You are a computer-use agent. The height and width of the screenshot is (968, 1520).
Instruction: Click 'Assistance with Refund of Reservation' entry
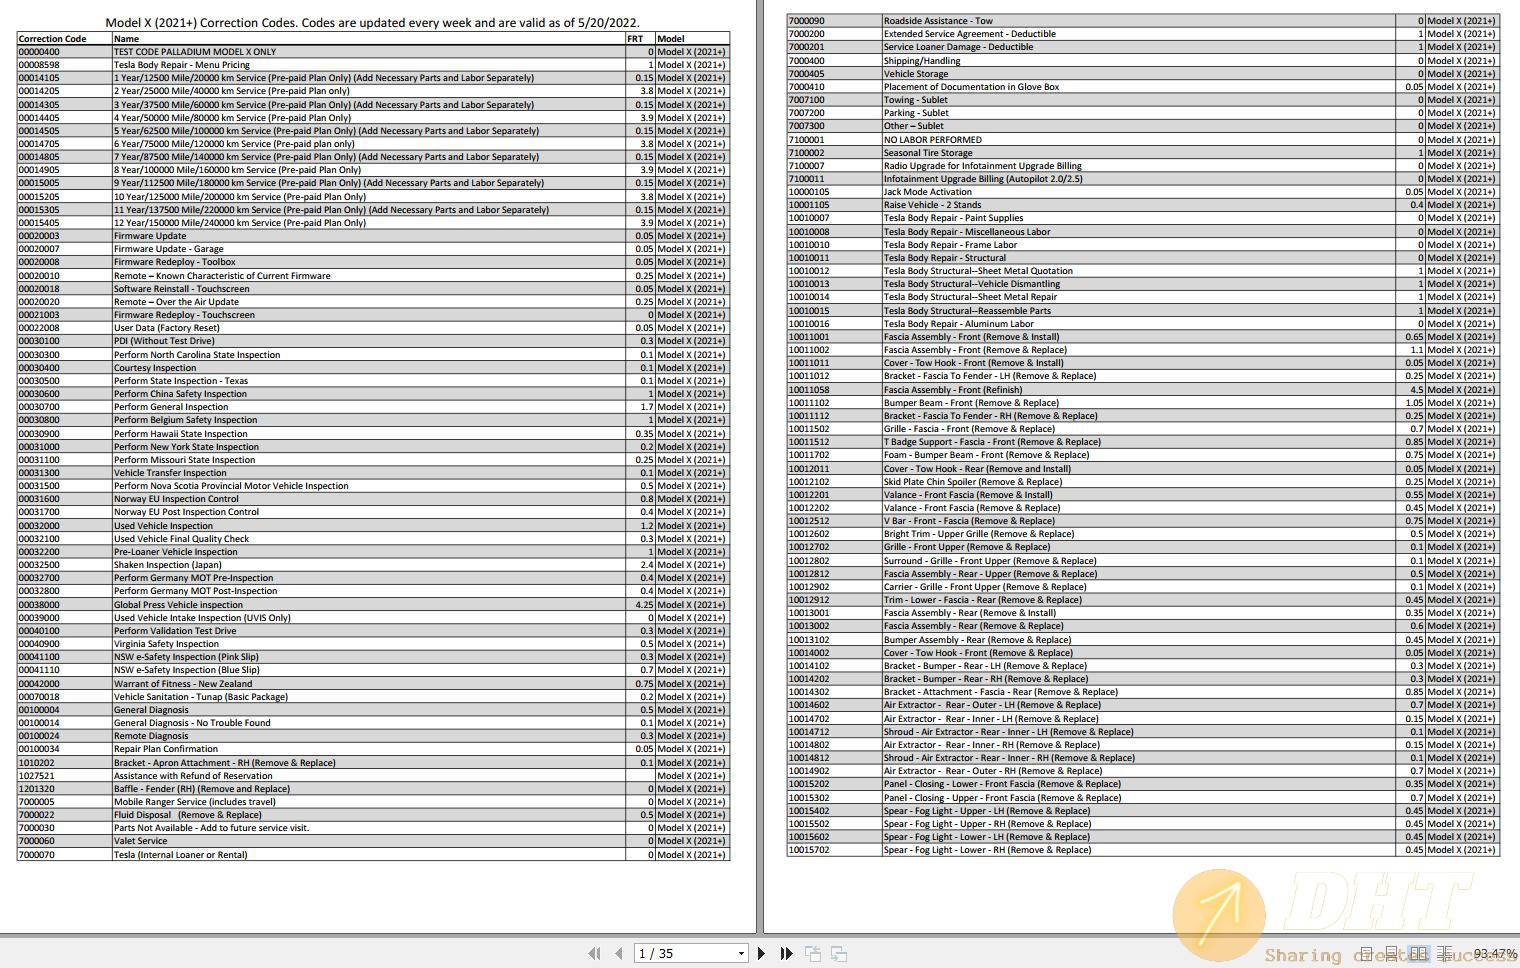point(193,775)
